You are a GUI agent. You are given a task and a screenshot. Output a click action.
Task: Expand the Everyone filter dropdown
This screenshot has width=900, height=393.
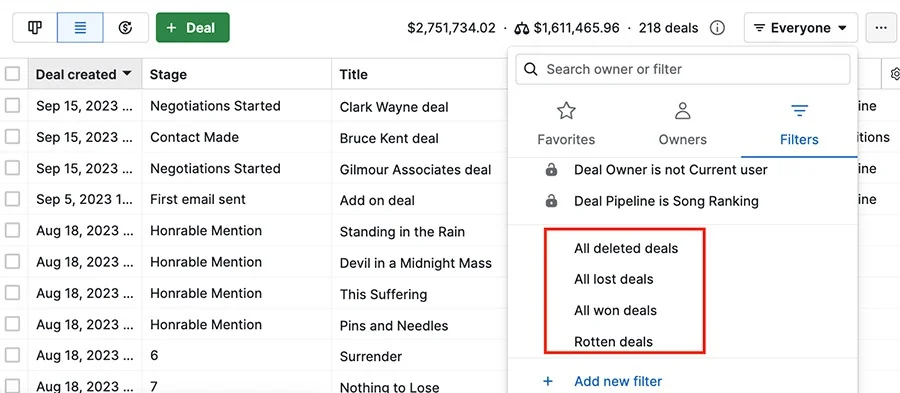tap(801, 28)
